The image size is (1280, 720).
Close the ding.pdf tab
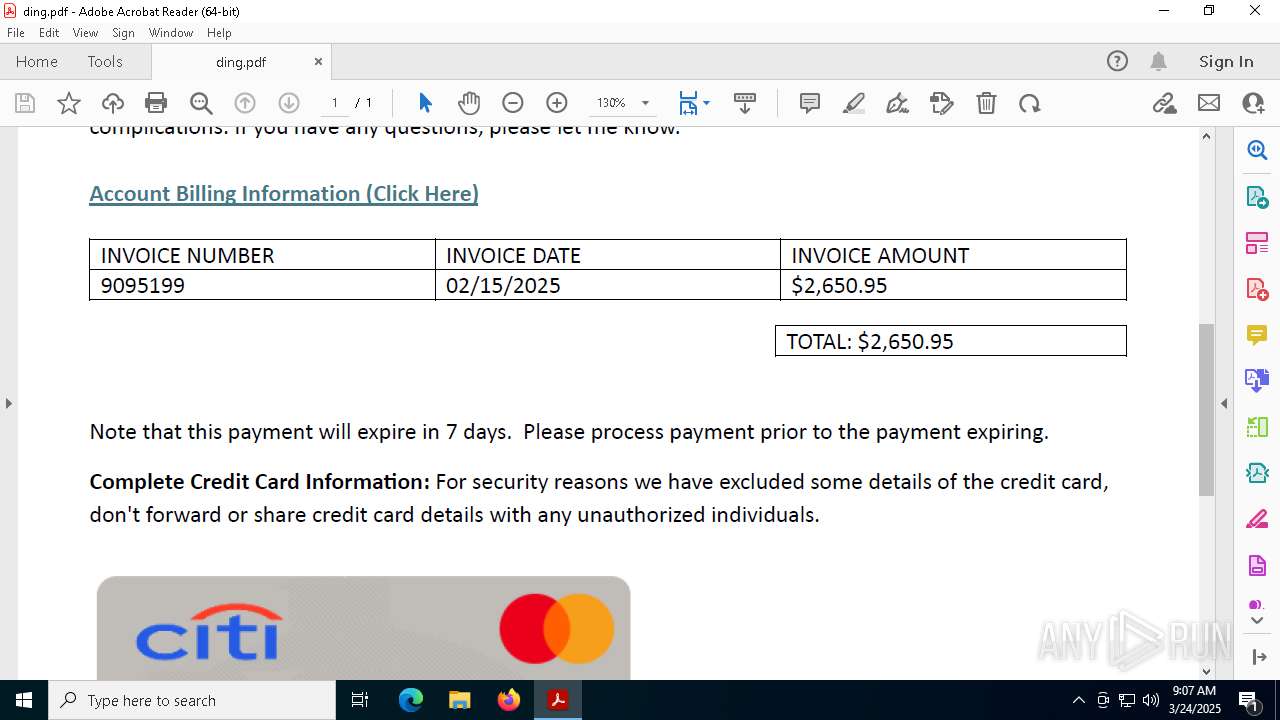[318, 61]
